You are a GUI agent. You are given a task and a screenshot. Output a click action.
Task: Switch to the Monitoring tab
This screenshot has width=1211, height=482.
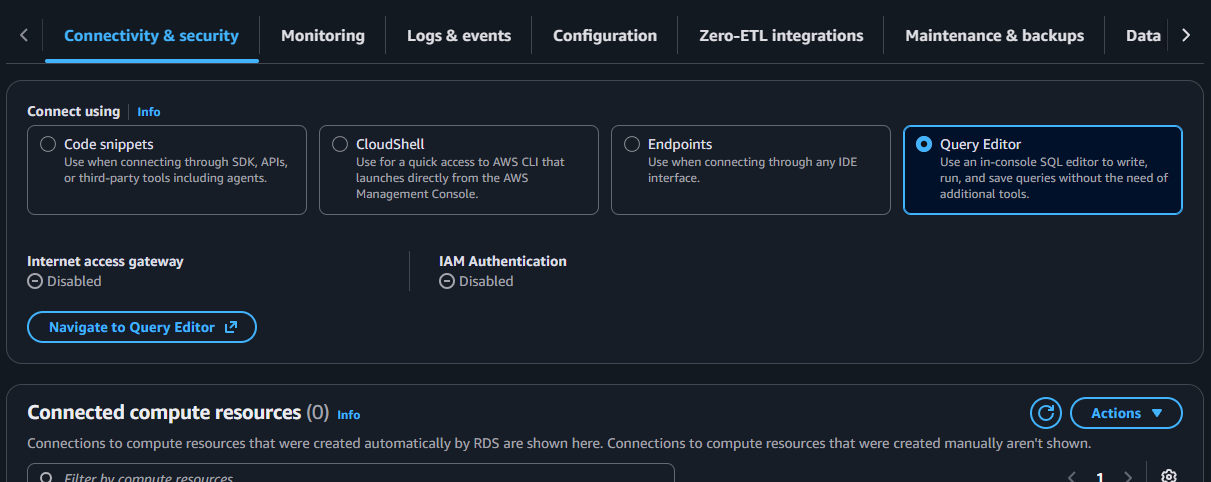323,36
